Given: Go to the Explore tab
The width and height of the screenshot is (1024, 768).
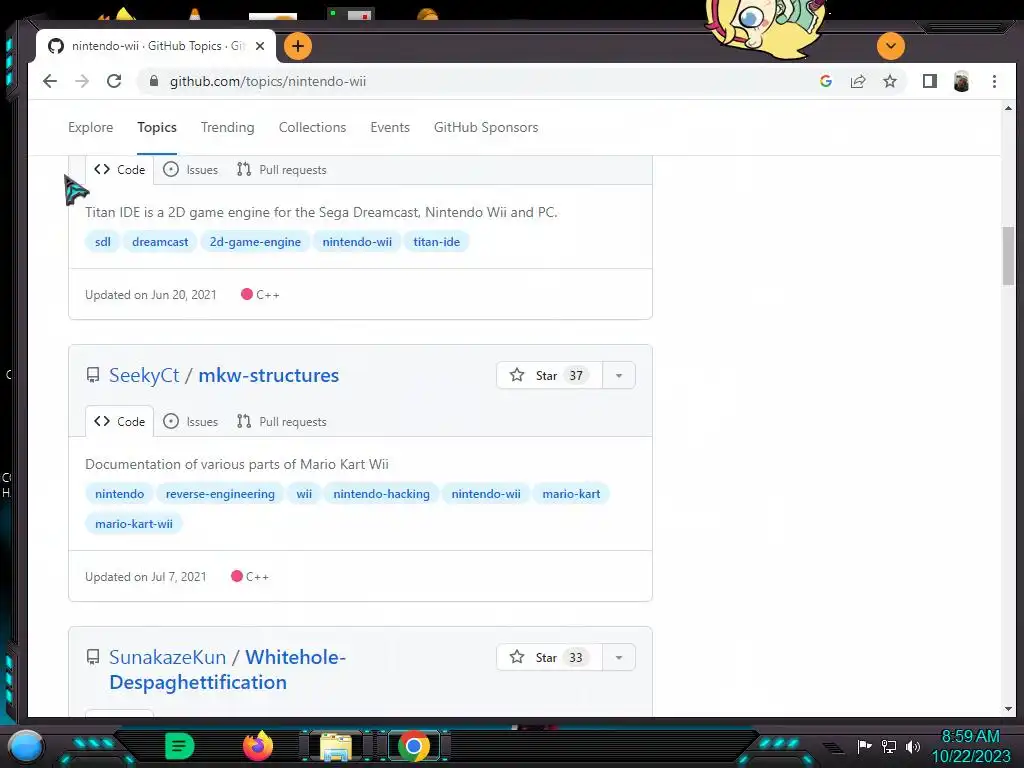Looking at the screenshot, I should [91, 127].
